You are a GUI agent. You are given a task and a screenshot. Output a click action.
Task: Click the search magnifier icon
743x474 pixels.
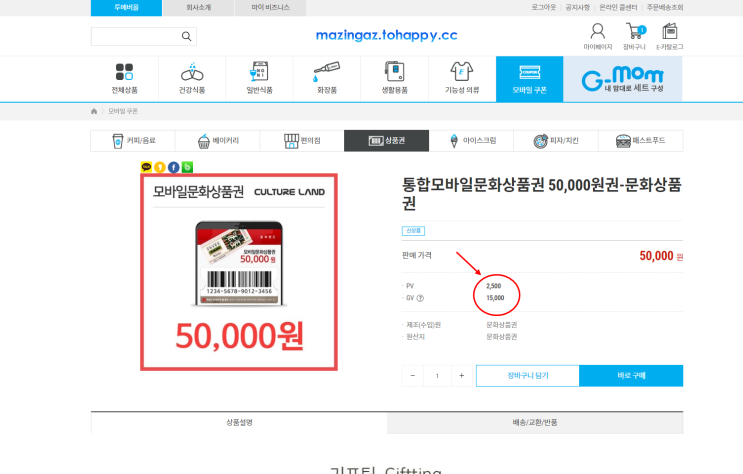click(x=186, y=36)
